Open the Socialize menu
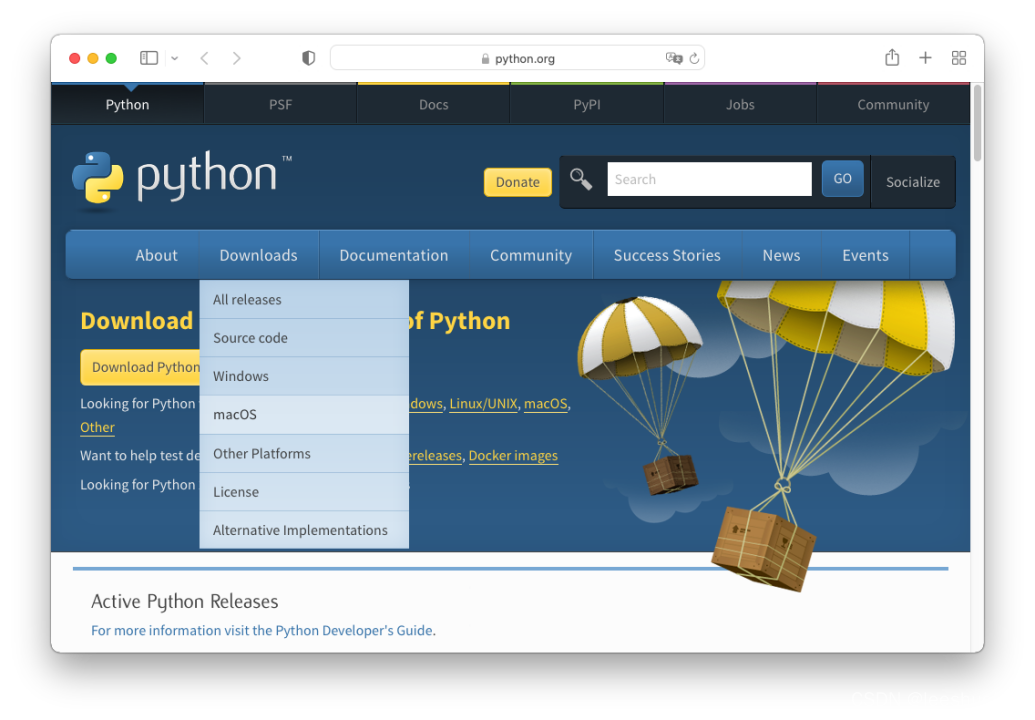This screenshot has height=720, width=1035. [913, 182]
